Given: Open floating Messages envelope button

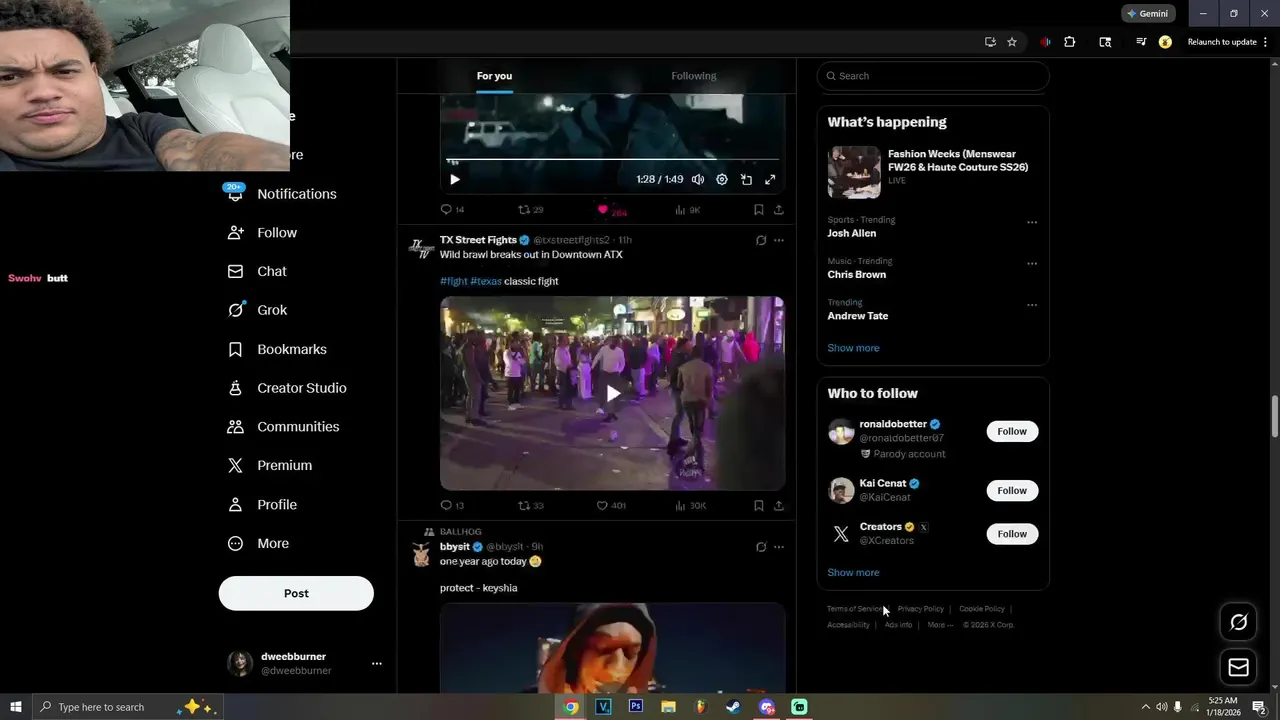Looking at the screenshot, I should pos(1239,667).
